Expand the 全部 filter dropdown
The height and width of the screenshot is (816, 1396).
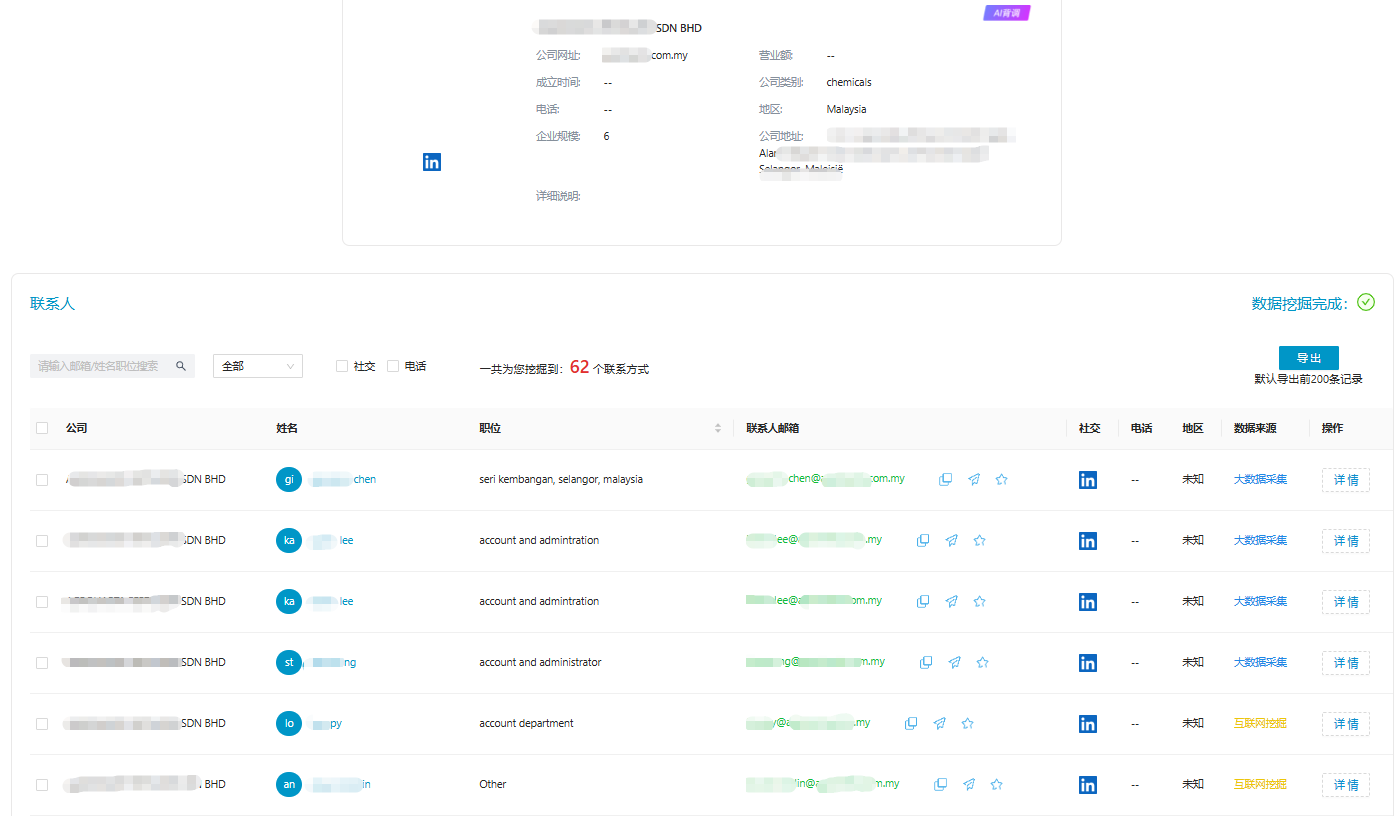click(x=257, y=367)
